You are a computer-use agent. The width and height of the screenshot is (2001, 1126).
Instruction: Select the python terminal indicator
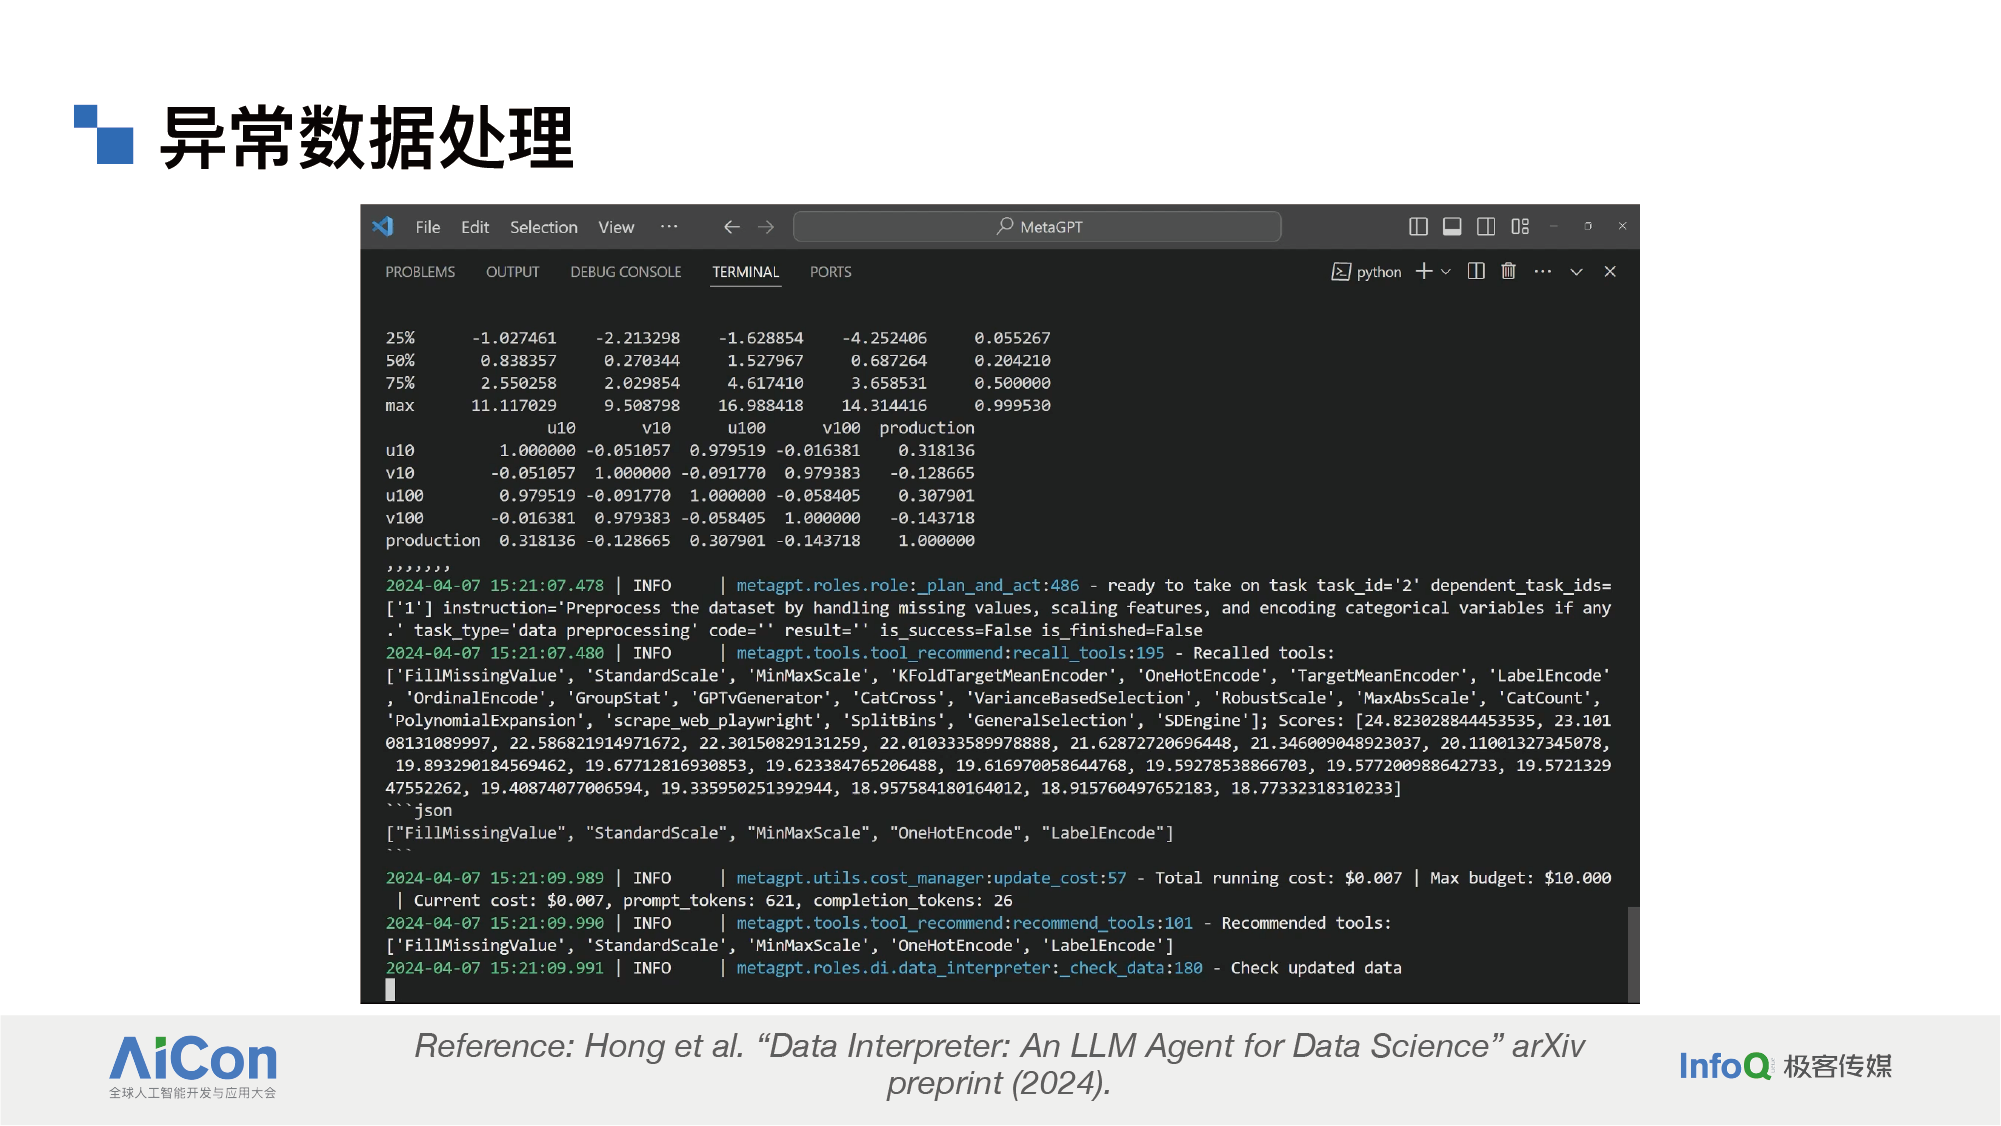click(1366, 272)
